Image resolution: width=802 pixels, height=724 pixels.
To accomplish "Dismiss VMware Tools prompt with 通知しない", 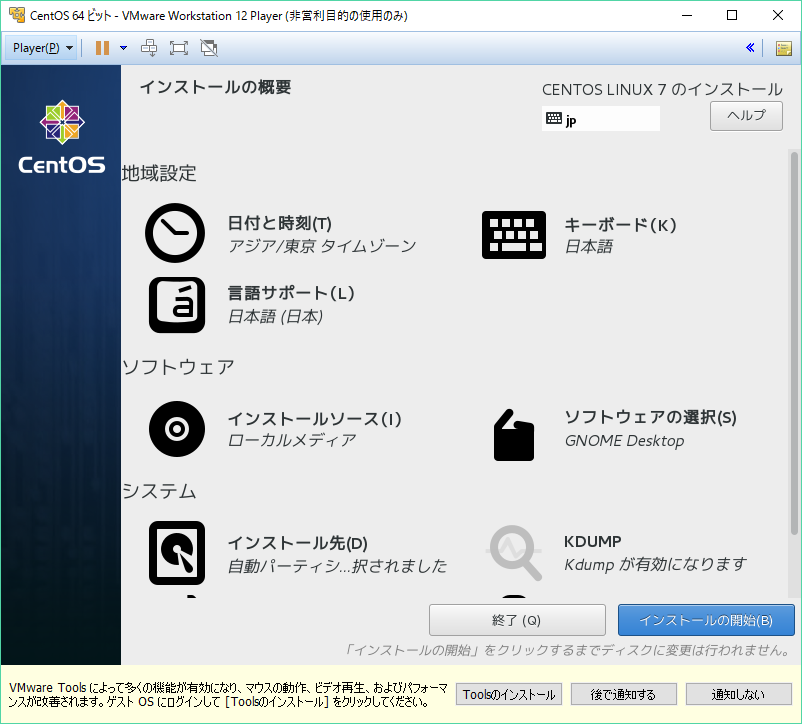I will (x=739, y=693).
